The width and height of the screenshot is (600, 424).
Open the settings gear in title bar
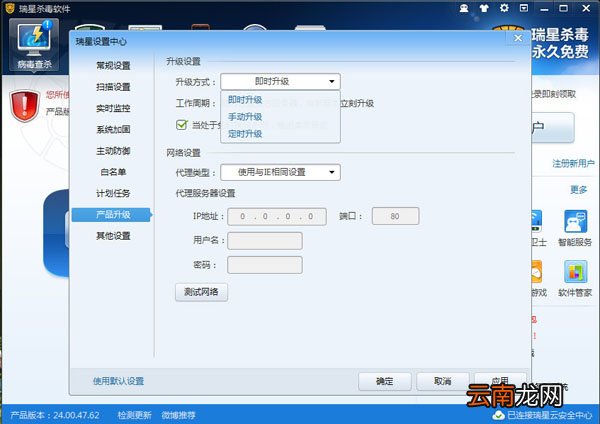(x=504, y=8)
